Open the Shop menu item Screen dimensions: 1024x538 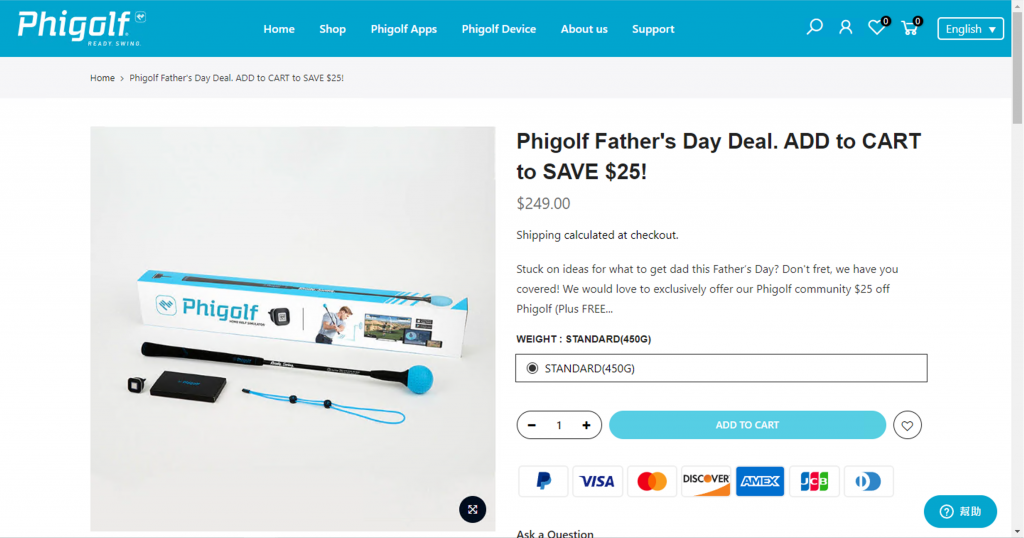click(332, 29)
